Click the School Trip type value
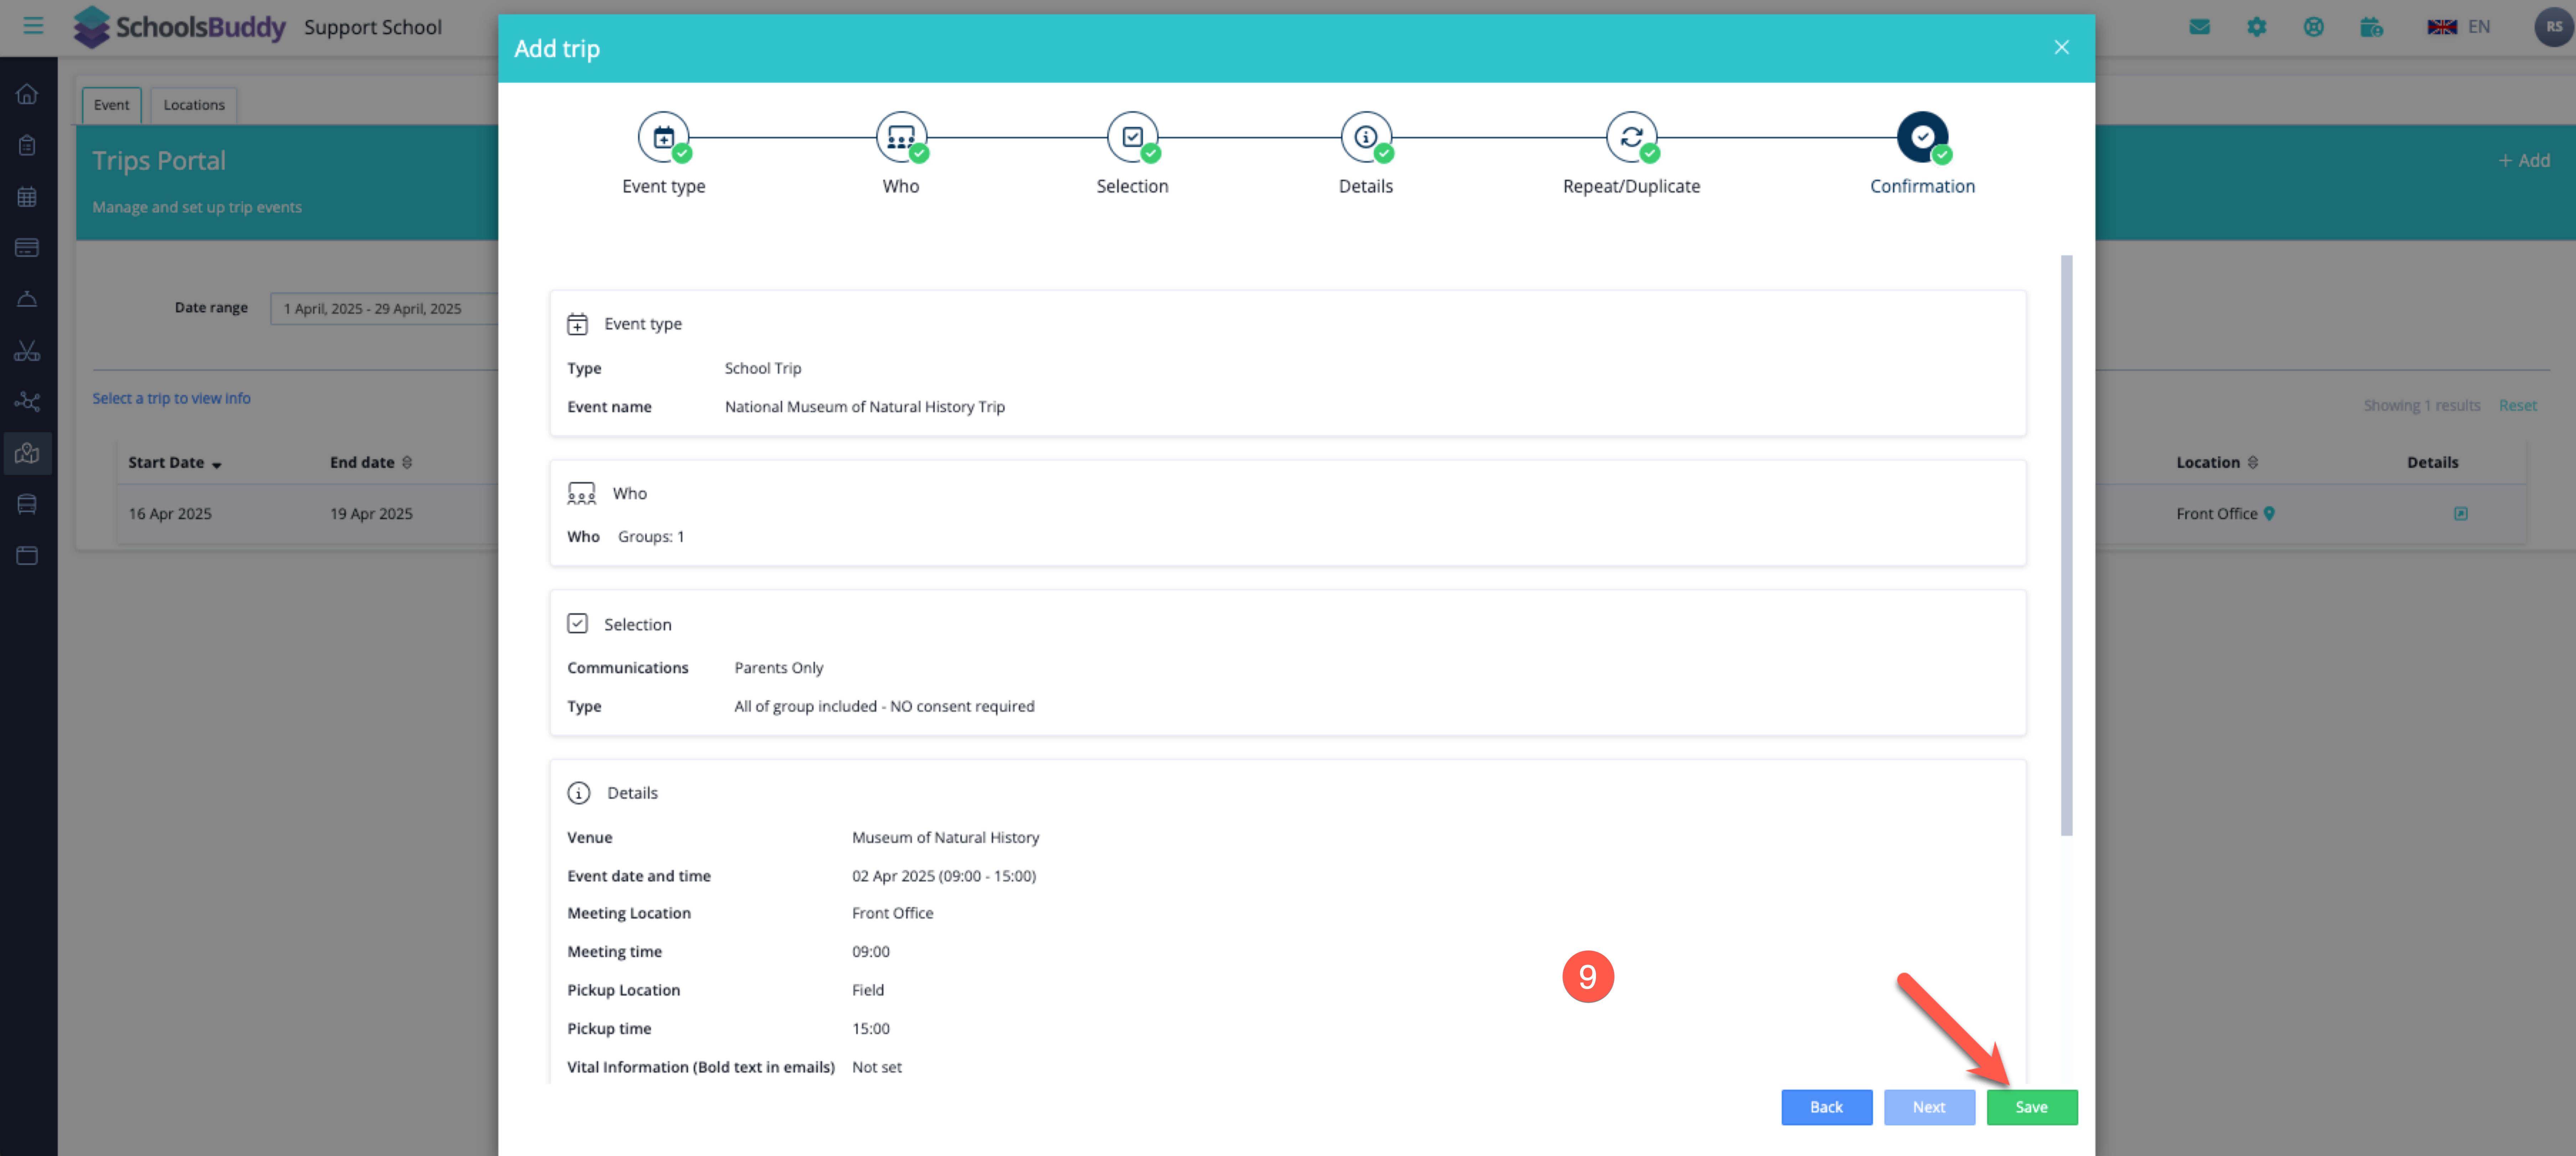 (x=763, y=369)
